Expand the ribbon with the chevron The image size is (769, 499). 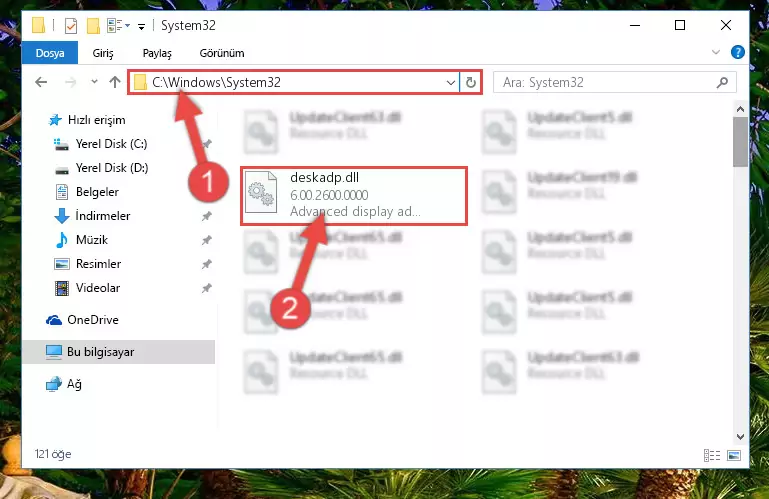[716, 52]
